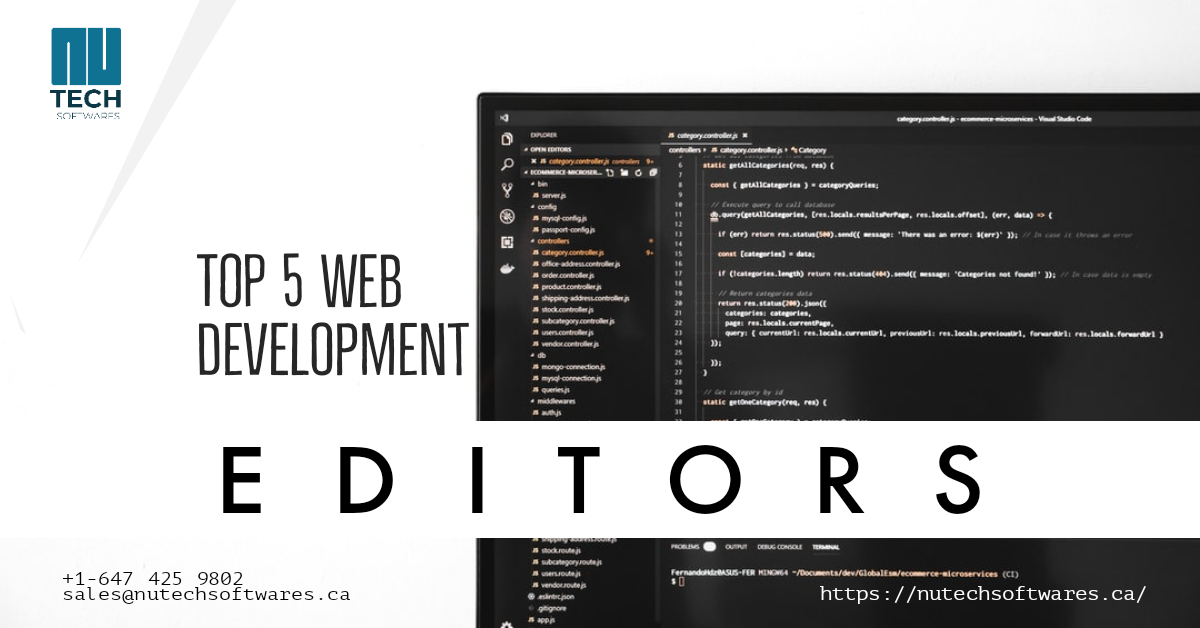The width and height of the screenshot is (1200, 628).
Task: Open auth.js in middlewares folder
Action: click(546, 412)
